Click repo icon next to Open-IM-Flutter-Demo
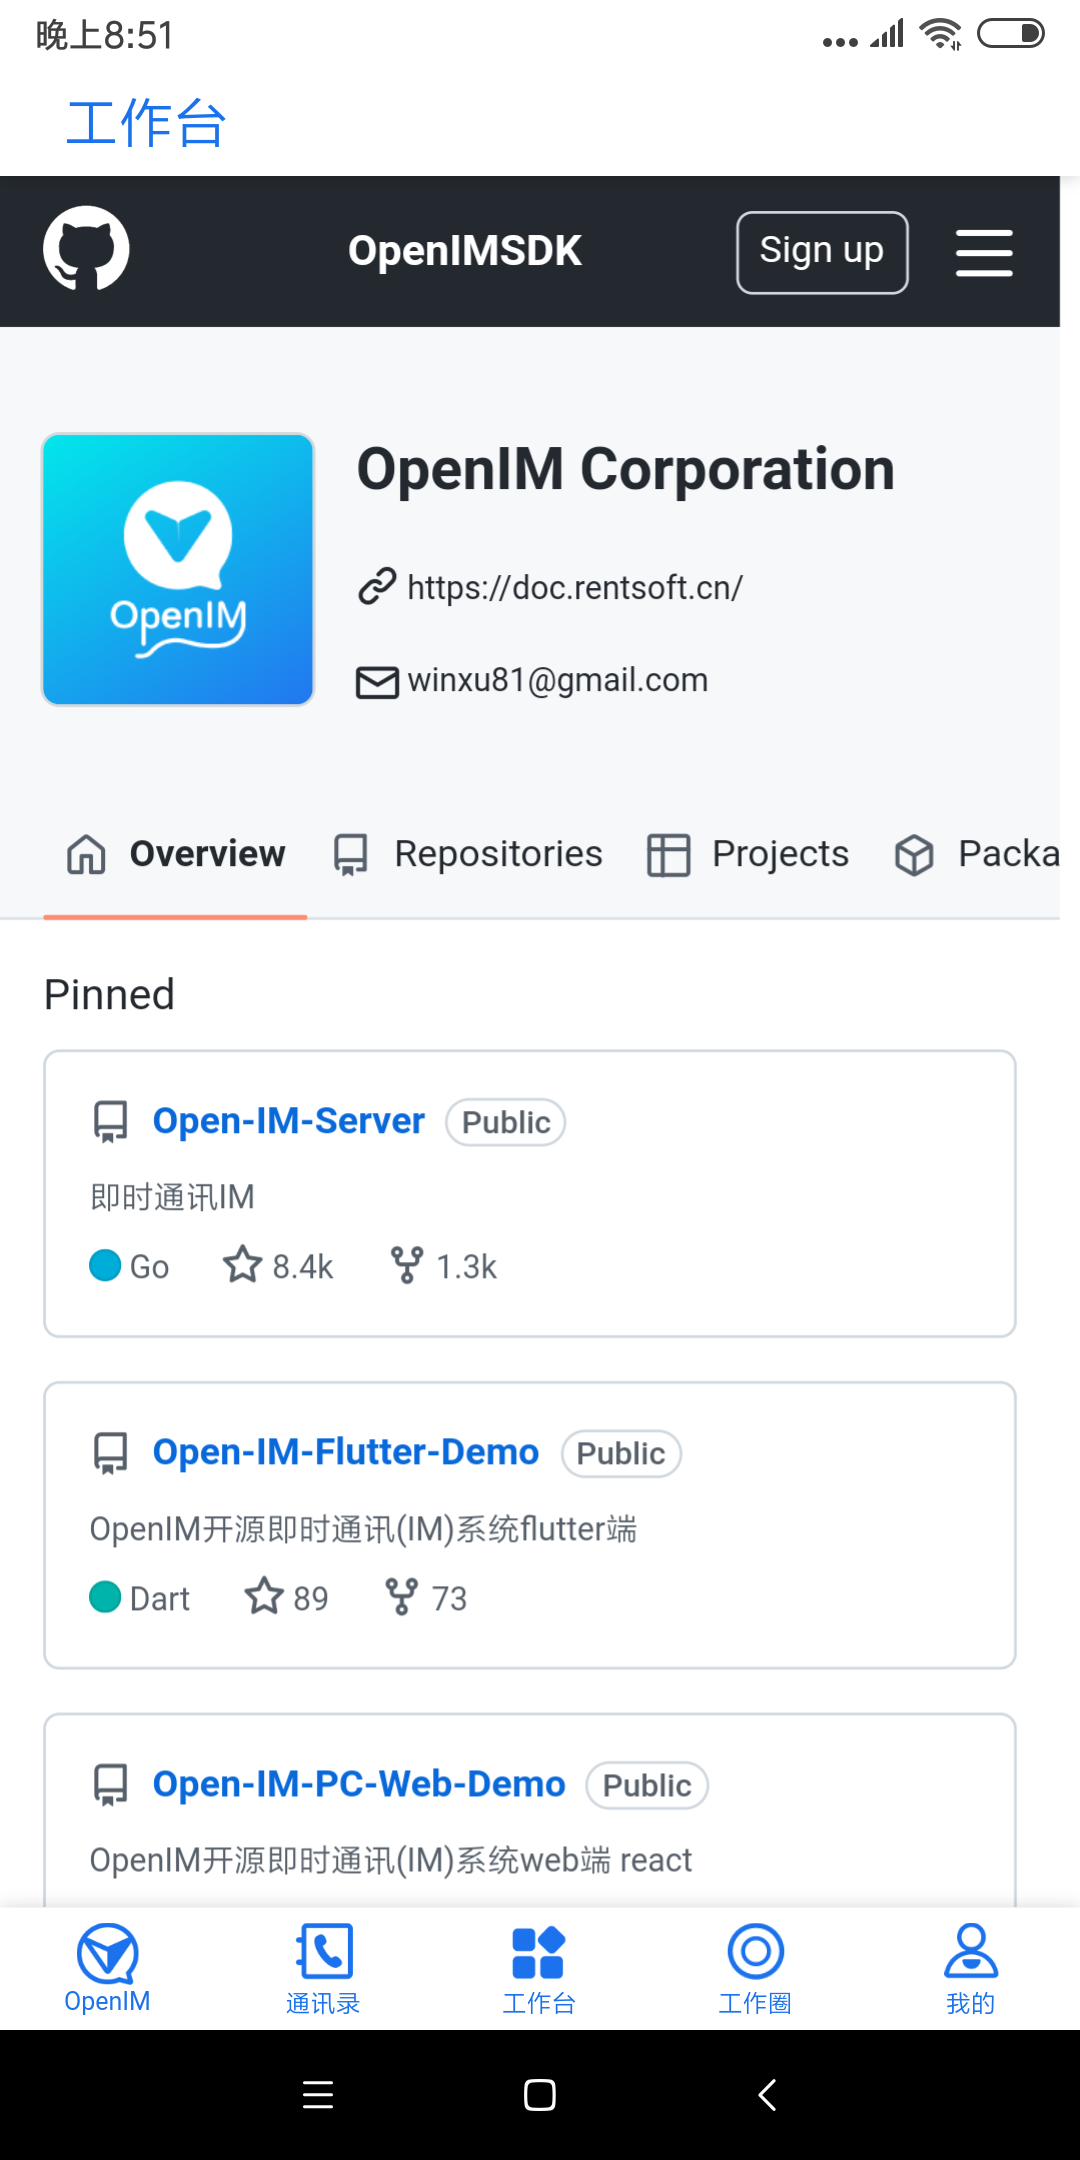The width and height of the screenshot is (1080, 2160). point(111,1453)
